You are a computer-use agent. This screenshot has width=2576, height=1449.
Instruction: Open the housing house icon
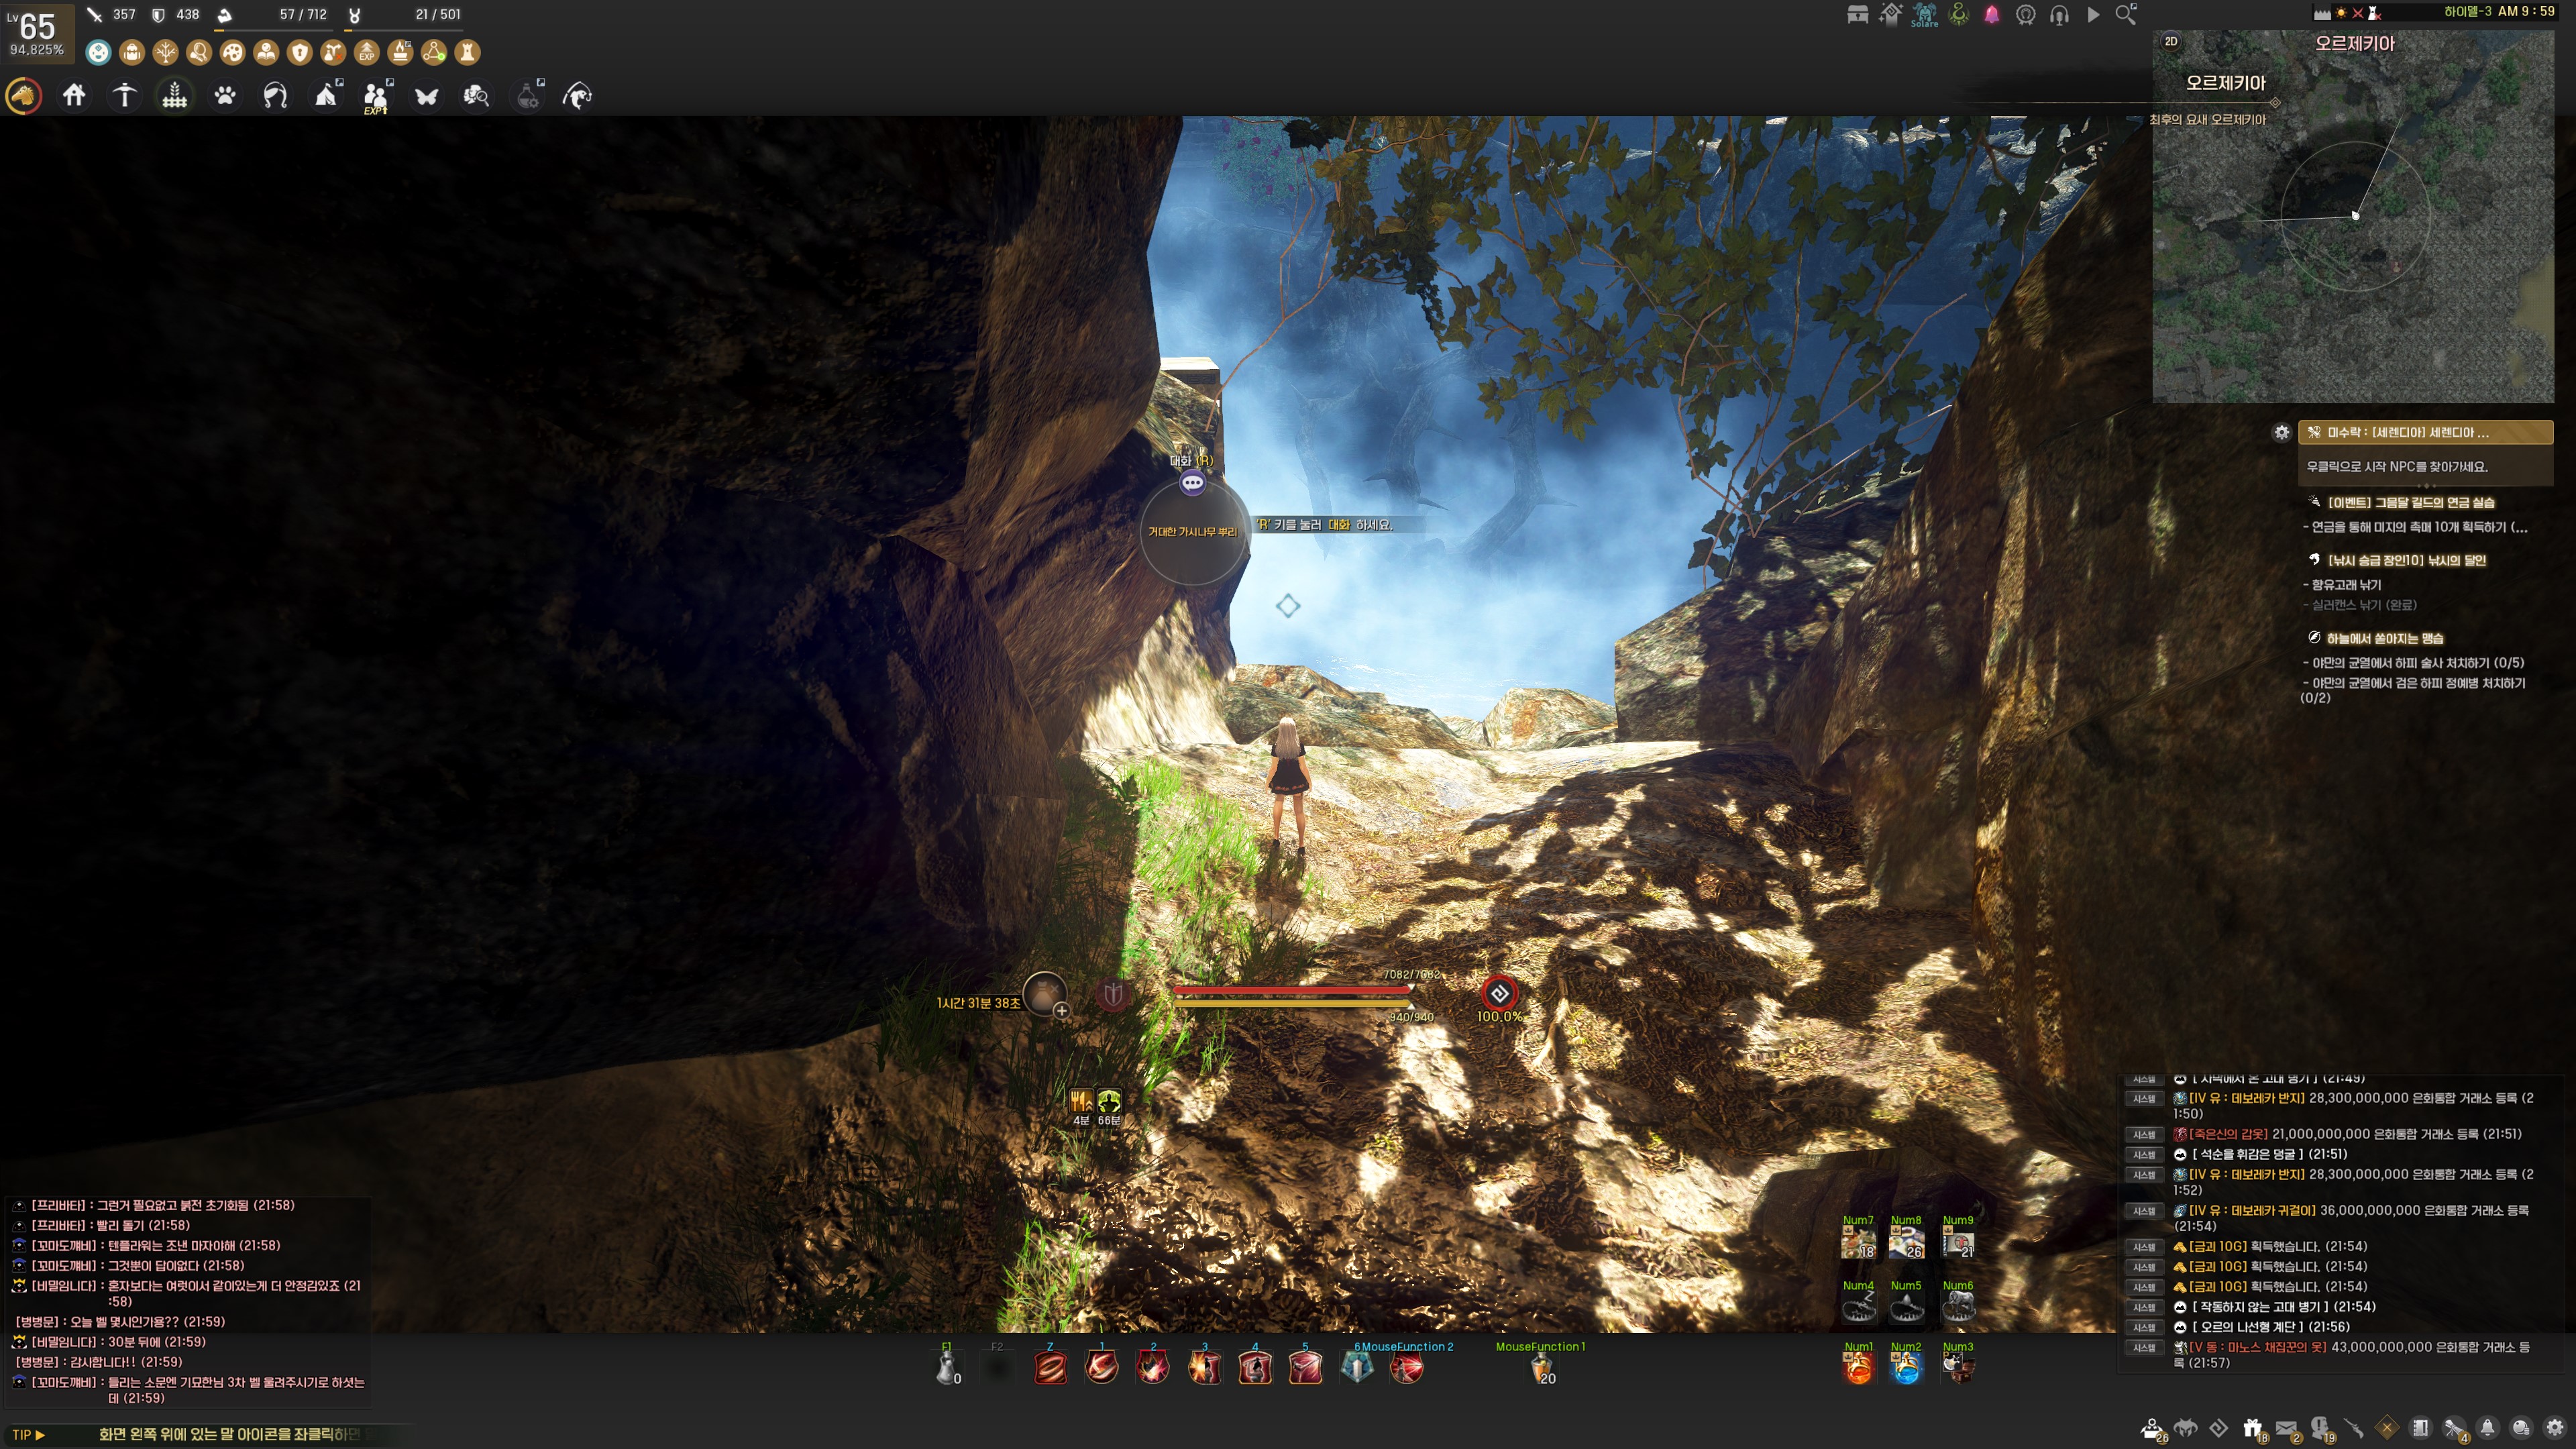point(74,96)
